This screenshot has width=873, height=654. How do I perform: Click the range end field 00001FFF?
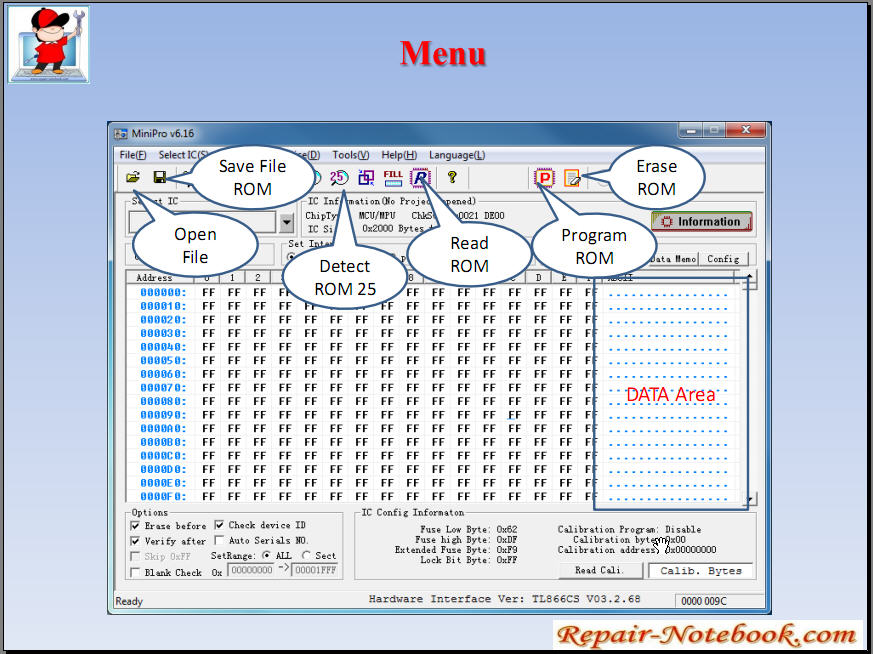(x=316, y=571)
